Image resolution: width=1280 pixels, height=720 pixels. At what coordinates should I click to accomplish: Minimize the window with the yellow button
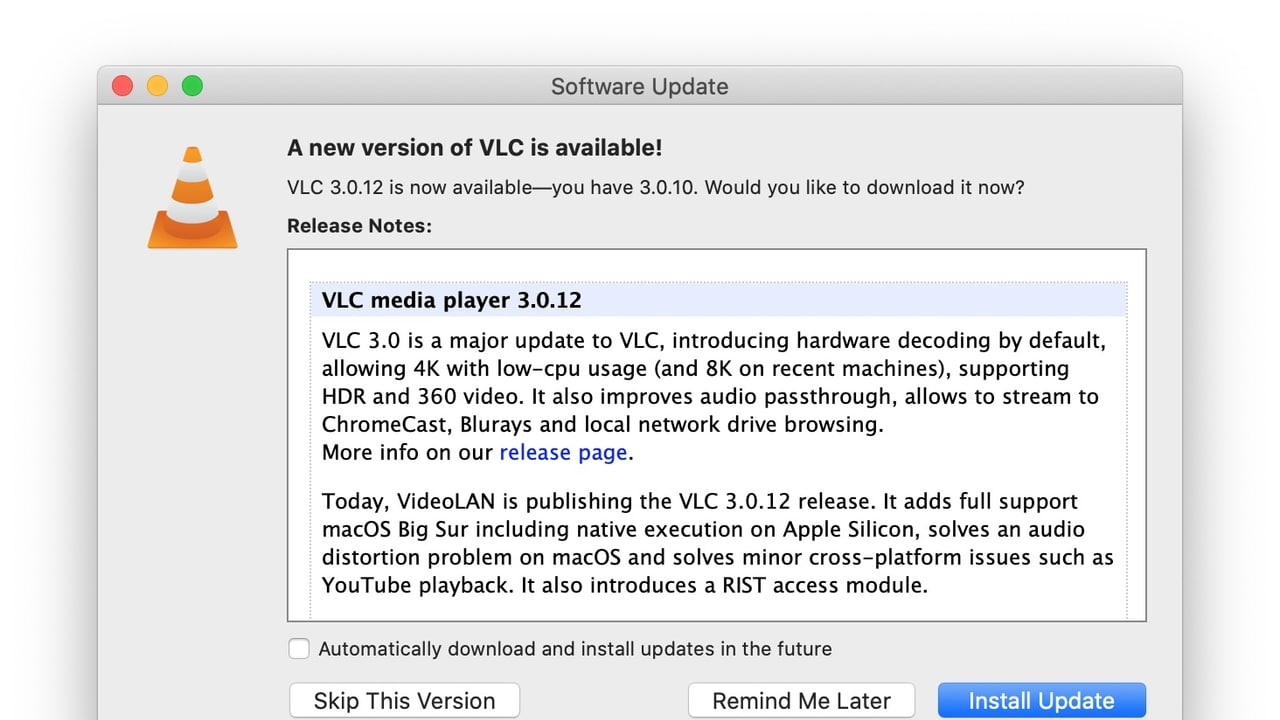click(x=157, y=86)
